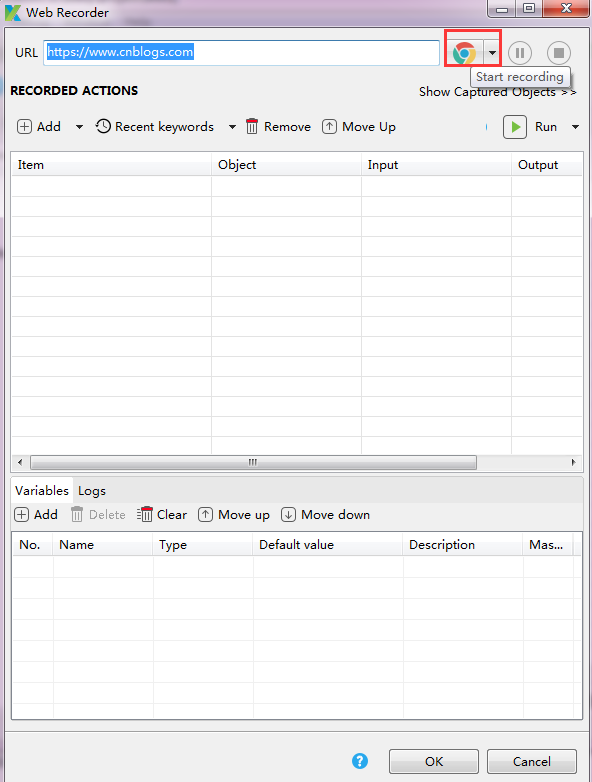Show Captured Objects panel
Image resolution: width=592 pixels, height=782 pixels.
(497, 92)
